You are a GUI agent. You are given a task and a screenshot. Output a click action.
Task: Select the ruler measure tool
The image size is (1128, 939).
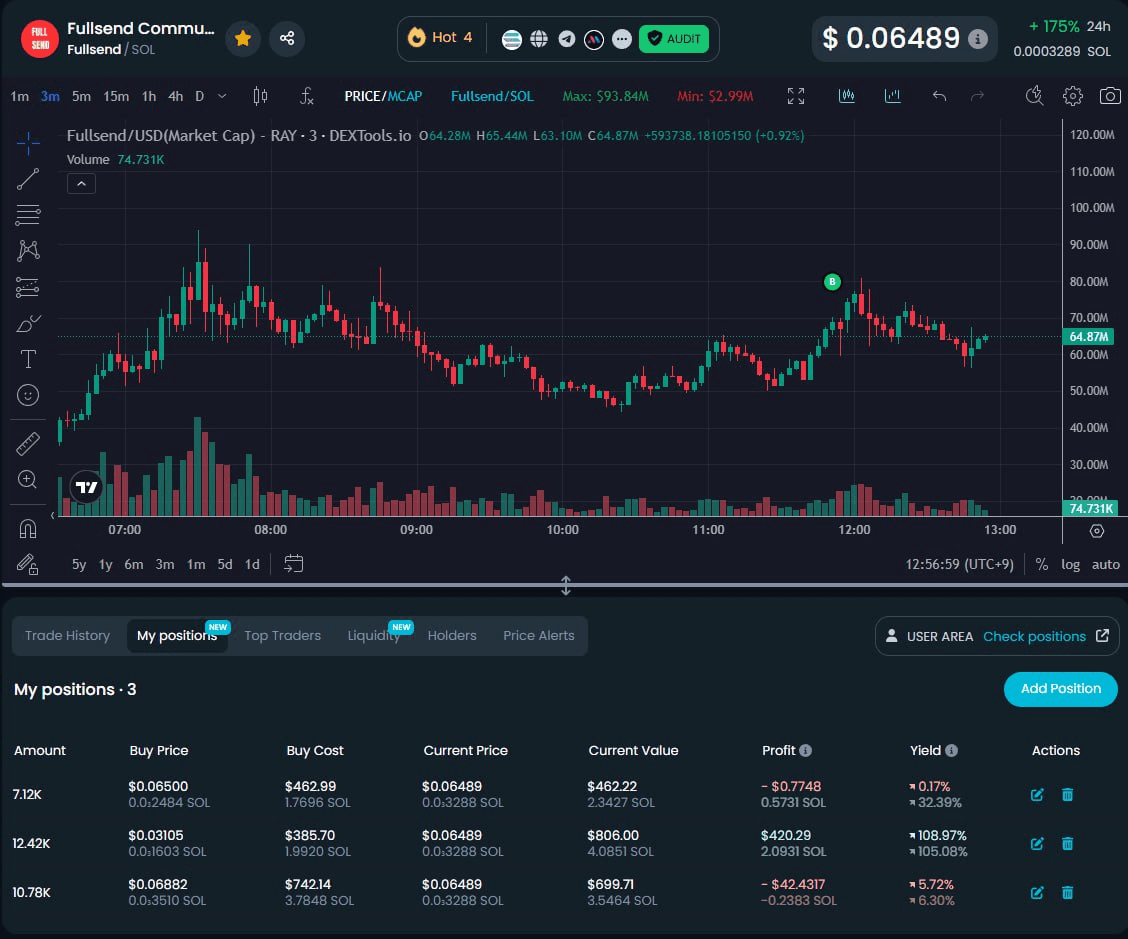pos(28,444)
